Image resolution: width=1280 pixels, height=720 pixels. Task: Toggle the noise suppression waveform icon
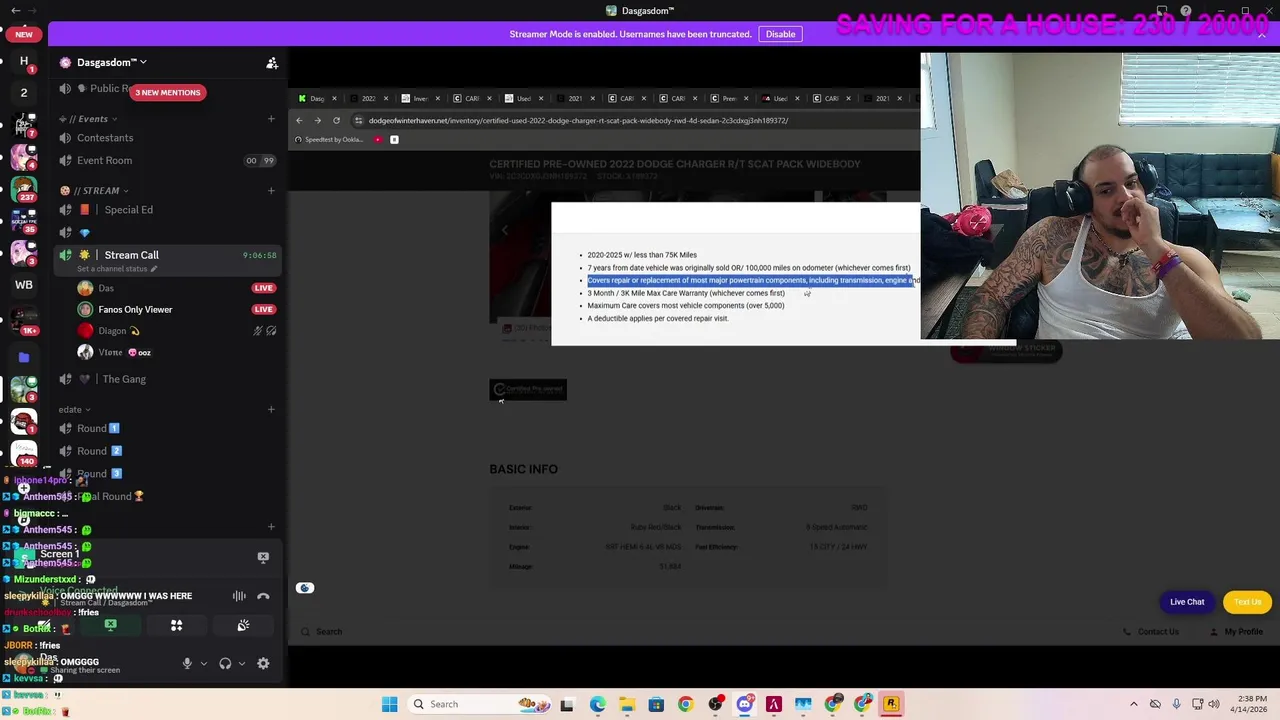(x=239, y=596)
